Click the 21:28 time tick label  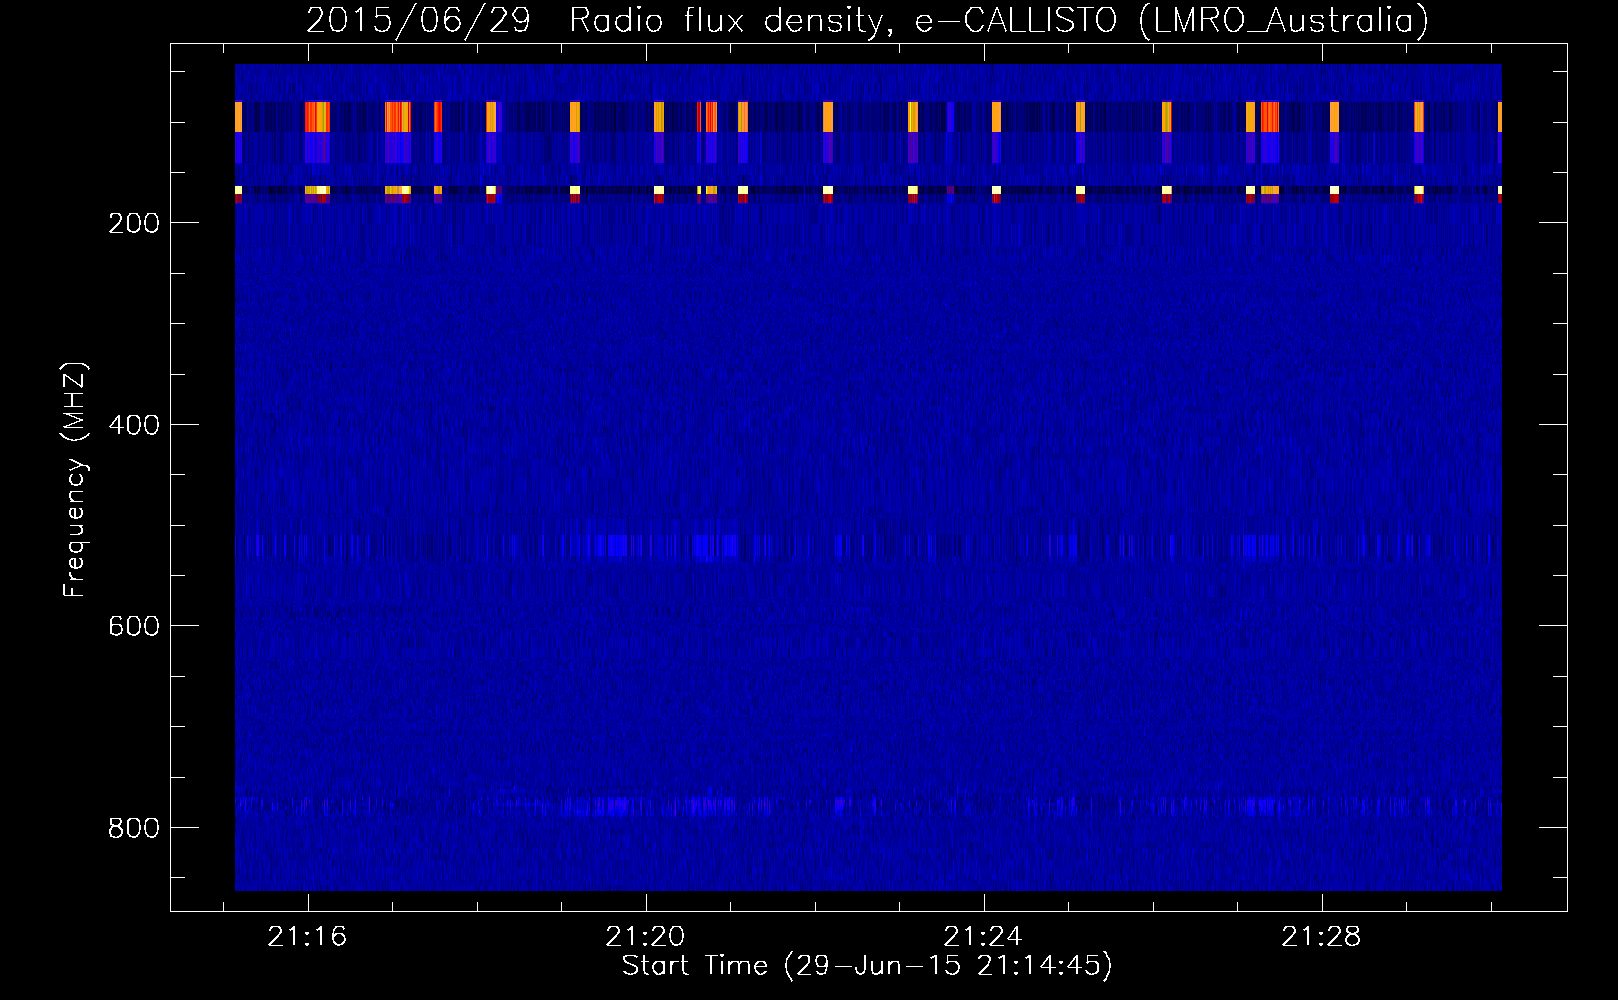pyautogui.click(x=1321, y=936)
